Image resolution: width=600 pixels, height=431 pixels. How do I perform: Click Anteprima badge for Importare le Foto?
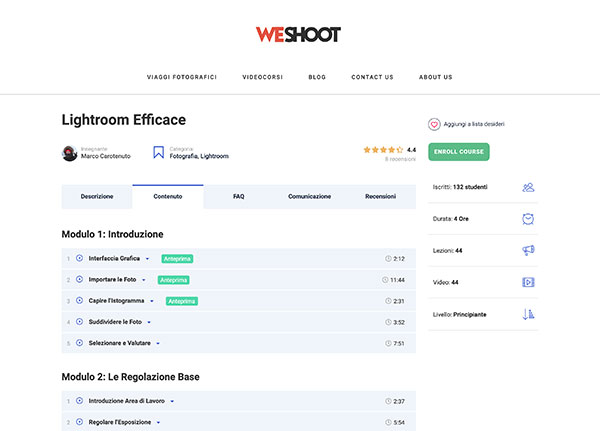pyautogui.click(x=173, y=280)
